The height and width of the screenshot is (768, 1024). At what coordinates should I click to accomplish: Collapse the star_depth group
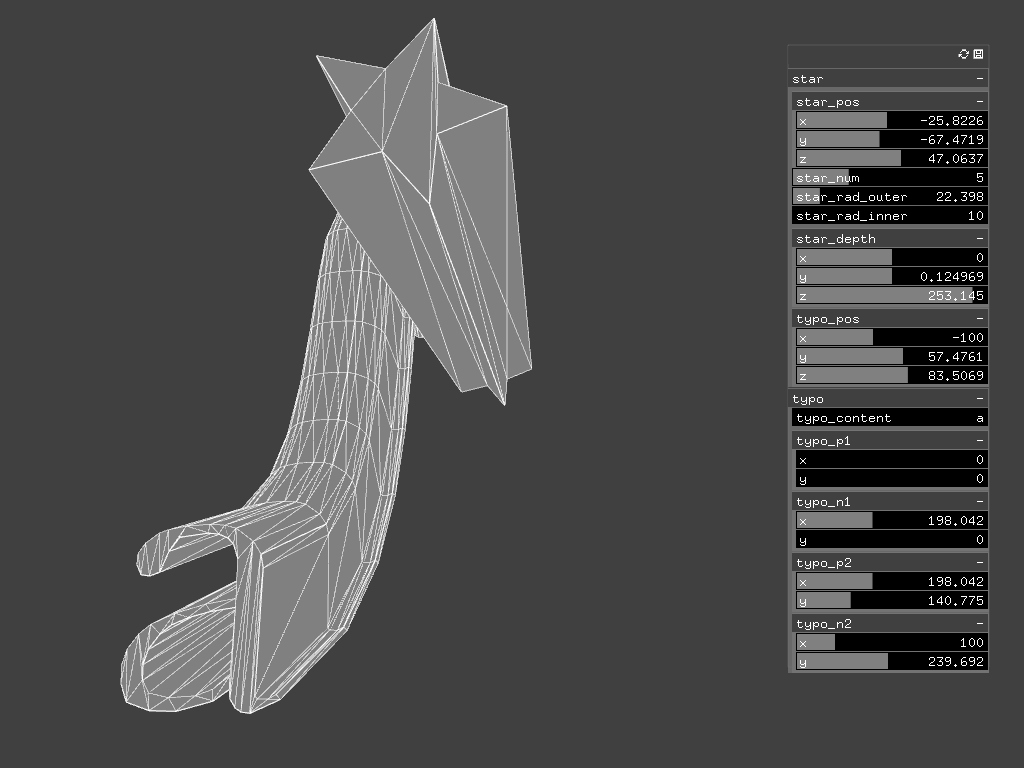(980, 238)
